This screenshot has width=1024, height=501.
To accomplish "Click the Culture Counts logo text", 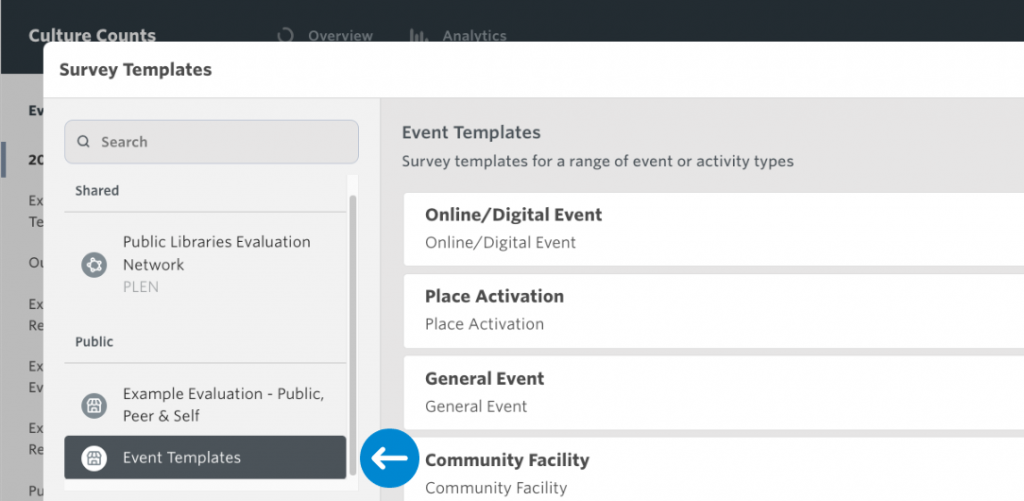I will [x=92, y=35].
